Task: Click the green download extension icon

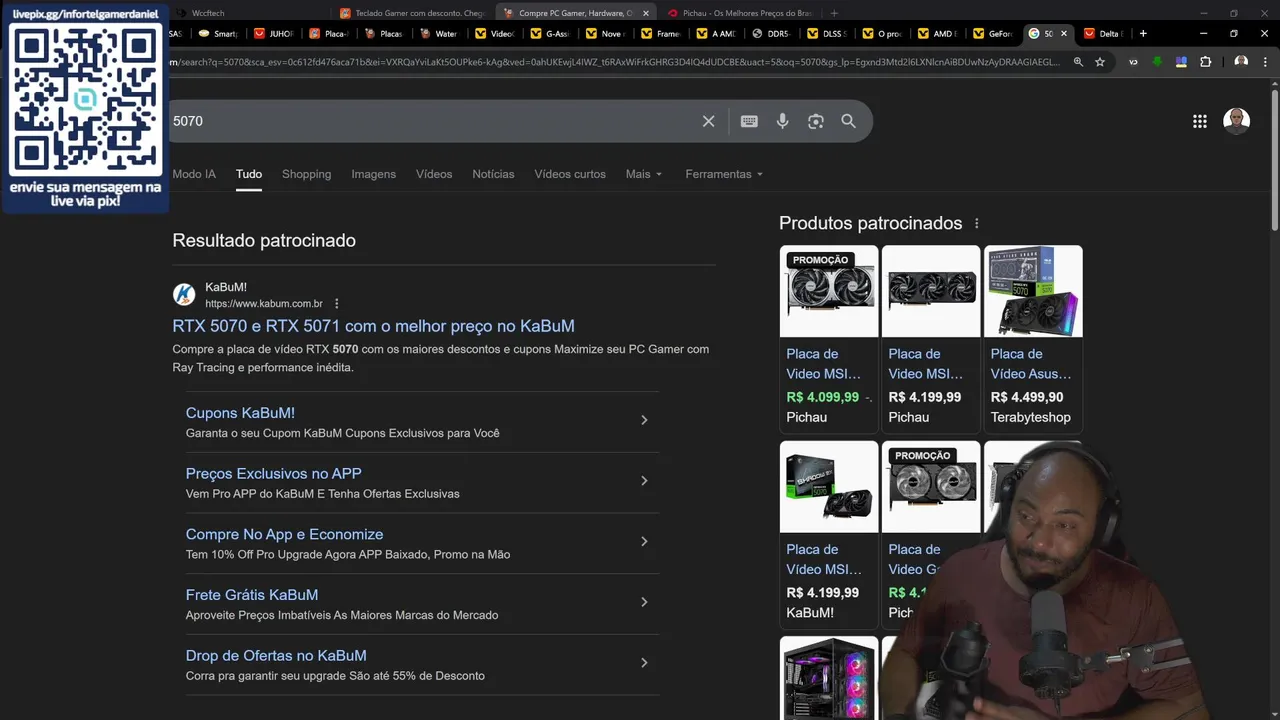Action: [x=1157, y=62]
